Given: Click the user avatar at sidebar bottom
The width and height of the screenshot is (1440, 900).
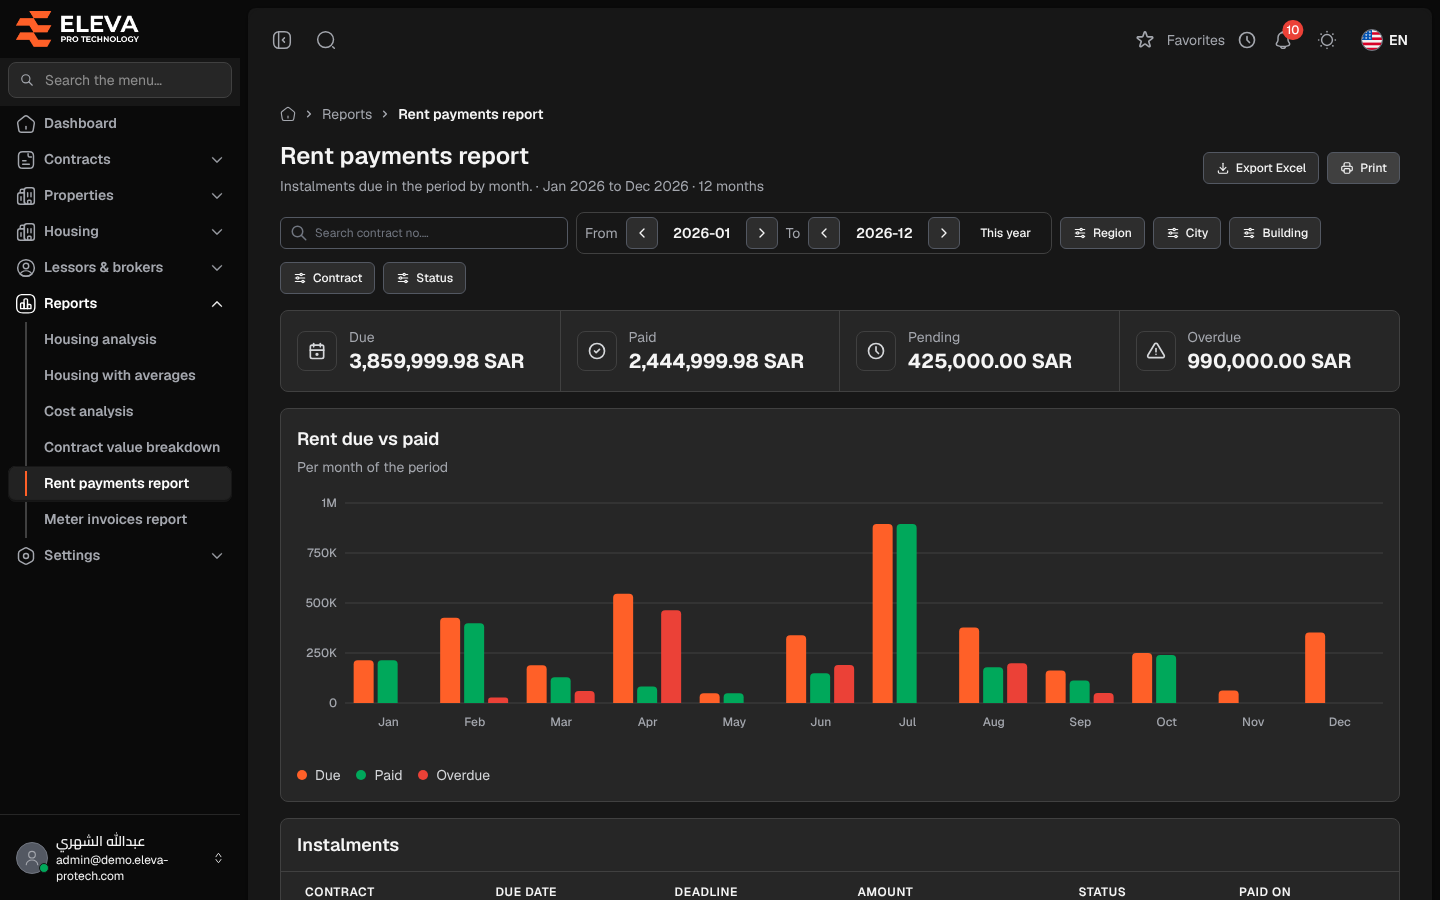Looking at the screenshot, I should point(32,858).
